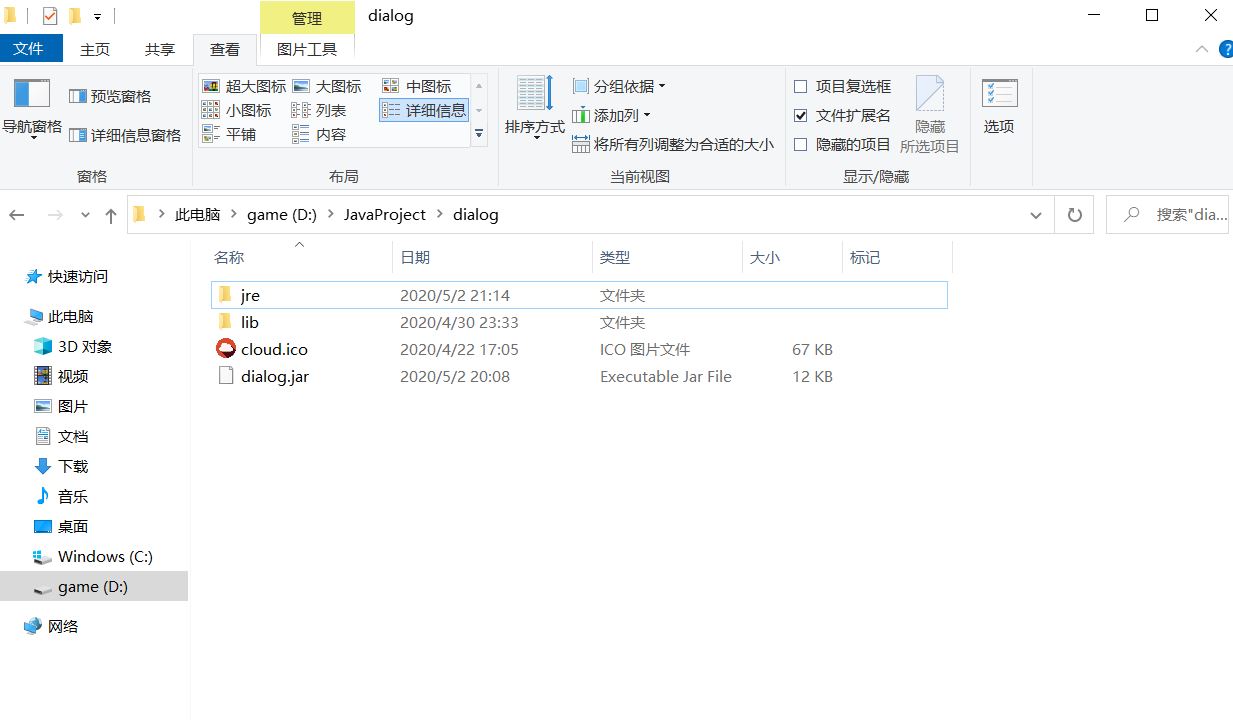Select Medium icons (中图标) layout
Image resolution: width=1233 pixels, height=720 pixels.
416,86
